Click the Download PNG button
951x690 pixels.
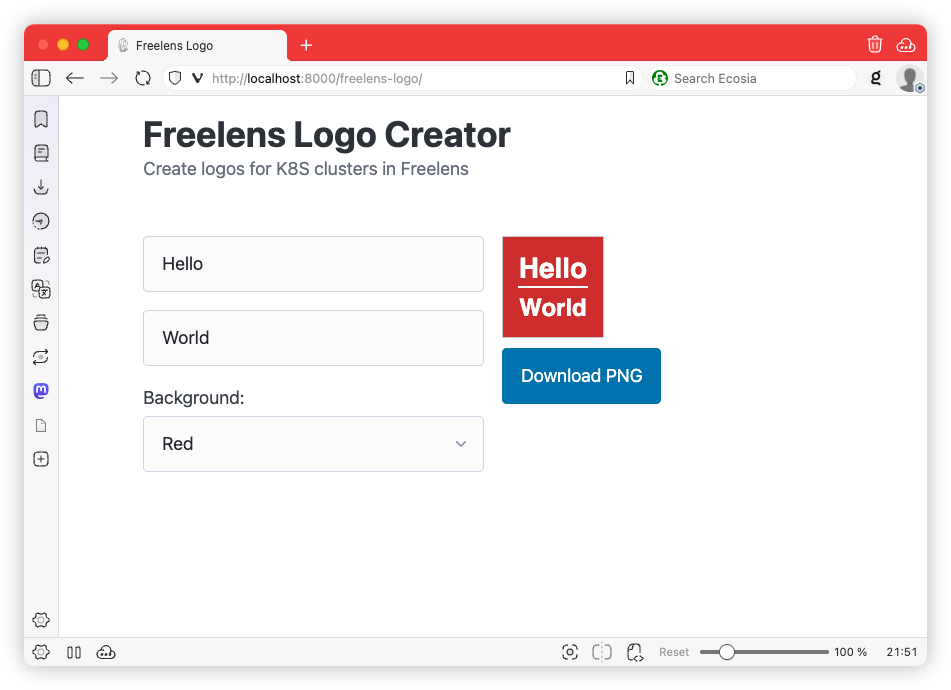[x=581, y=376]
